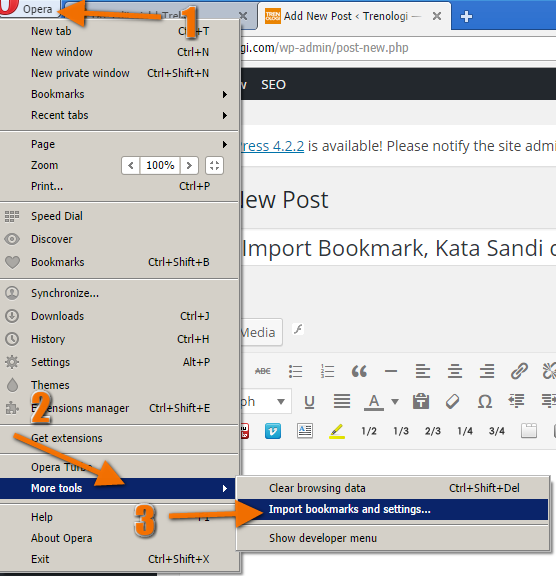Clear formatting with eraser icon
556x576 pixels.
(452, 401)
